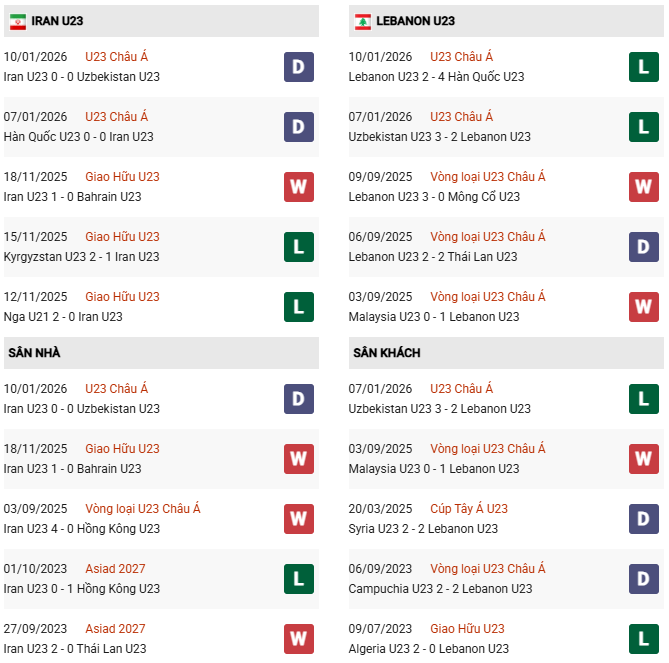The image size is (669, 663).
Task: Select match Nga U21 2-0 Iran U23
Action: click(63, 317)
